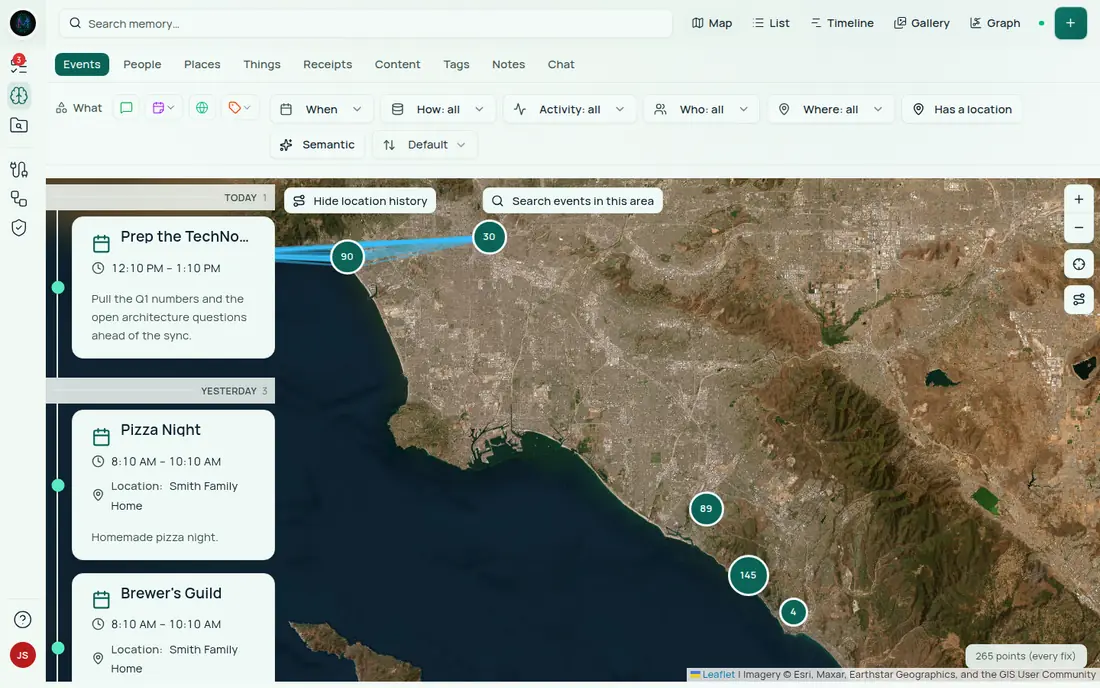This screenshot has height=688, width=1100.
Task: Click the map route settings icon below crosshair
Action: click(1079, 299)
